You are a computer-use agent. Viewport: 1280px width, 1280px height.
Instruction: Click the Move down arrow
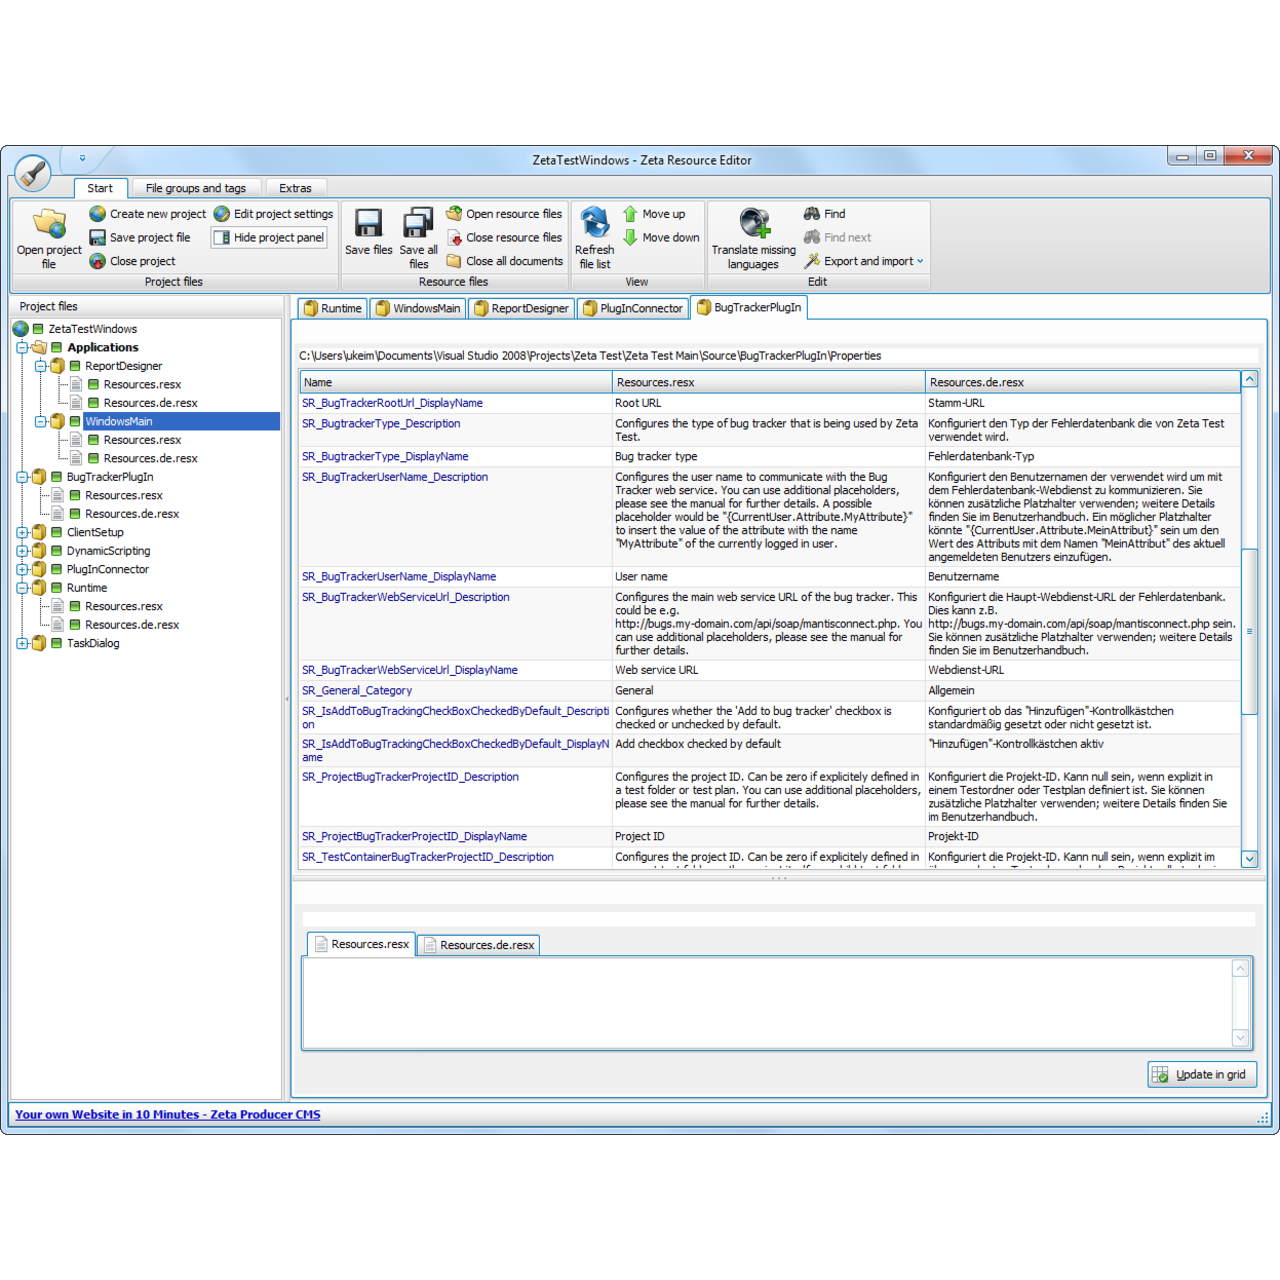coord(630,237)
